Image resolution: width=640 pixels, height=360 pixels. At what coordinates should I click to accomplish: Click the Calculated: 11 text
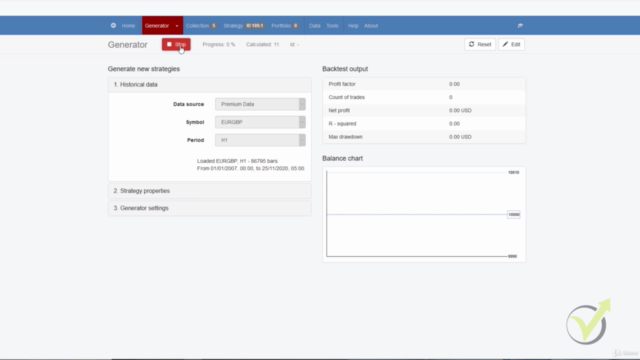[262, 44]
